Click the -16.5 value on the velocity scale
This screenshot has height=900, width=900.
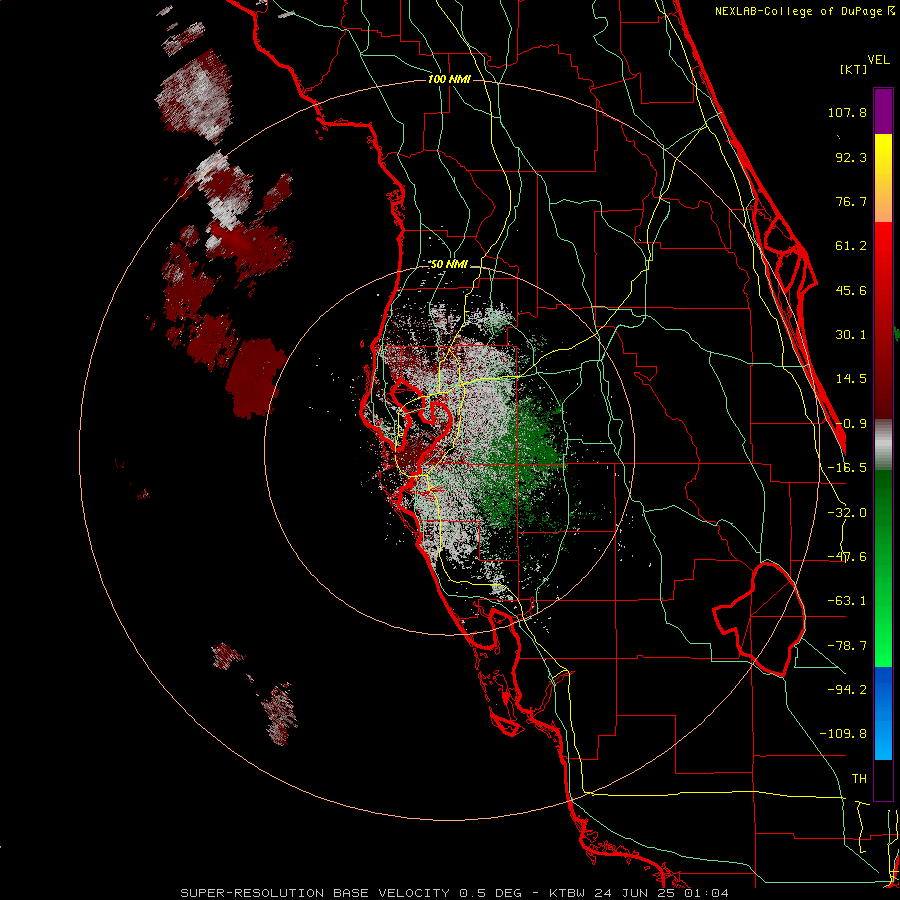[x=847, y=468]
